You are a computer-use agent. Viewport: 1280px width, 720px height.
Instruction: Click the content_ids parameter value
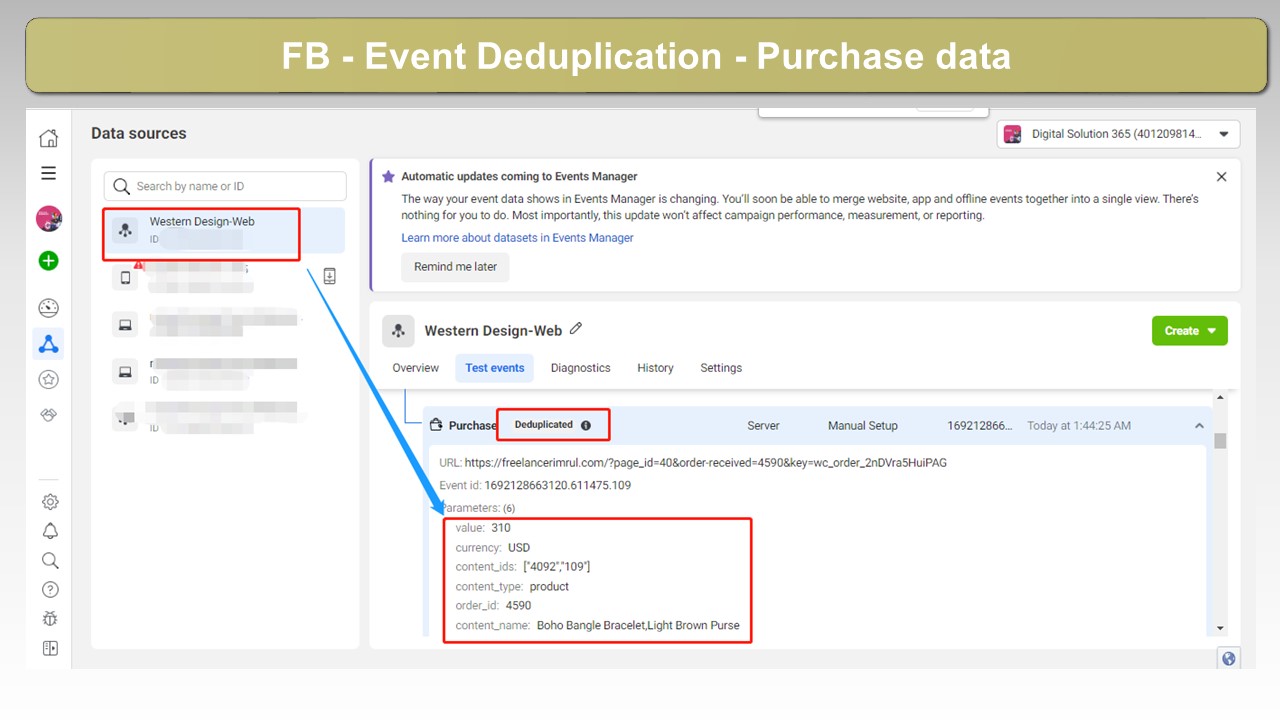click(x=556, y=567)
